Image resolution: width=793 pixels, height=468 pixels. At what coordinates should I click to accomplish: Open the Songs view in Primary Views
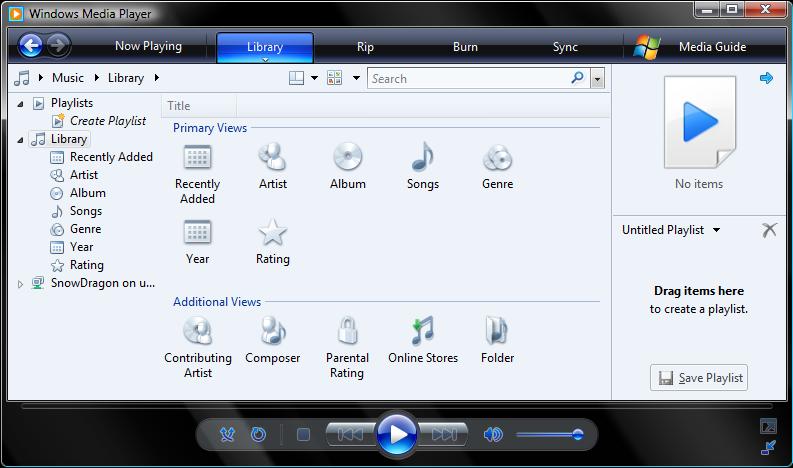(x=423, y=157)
